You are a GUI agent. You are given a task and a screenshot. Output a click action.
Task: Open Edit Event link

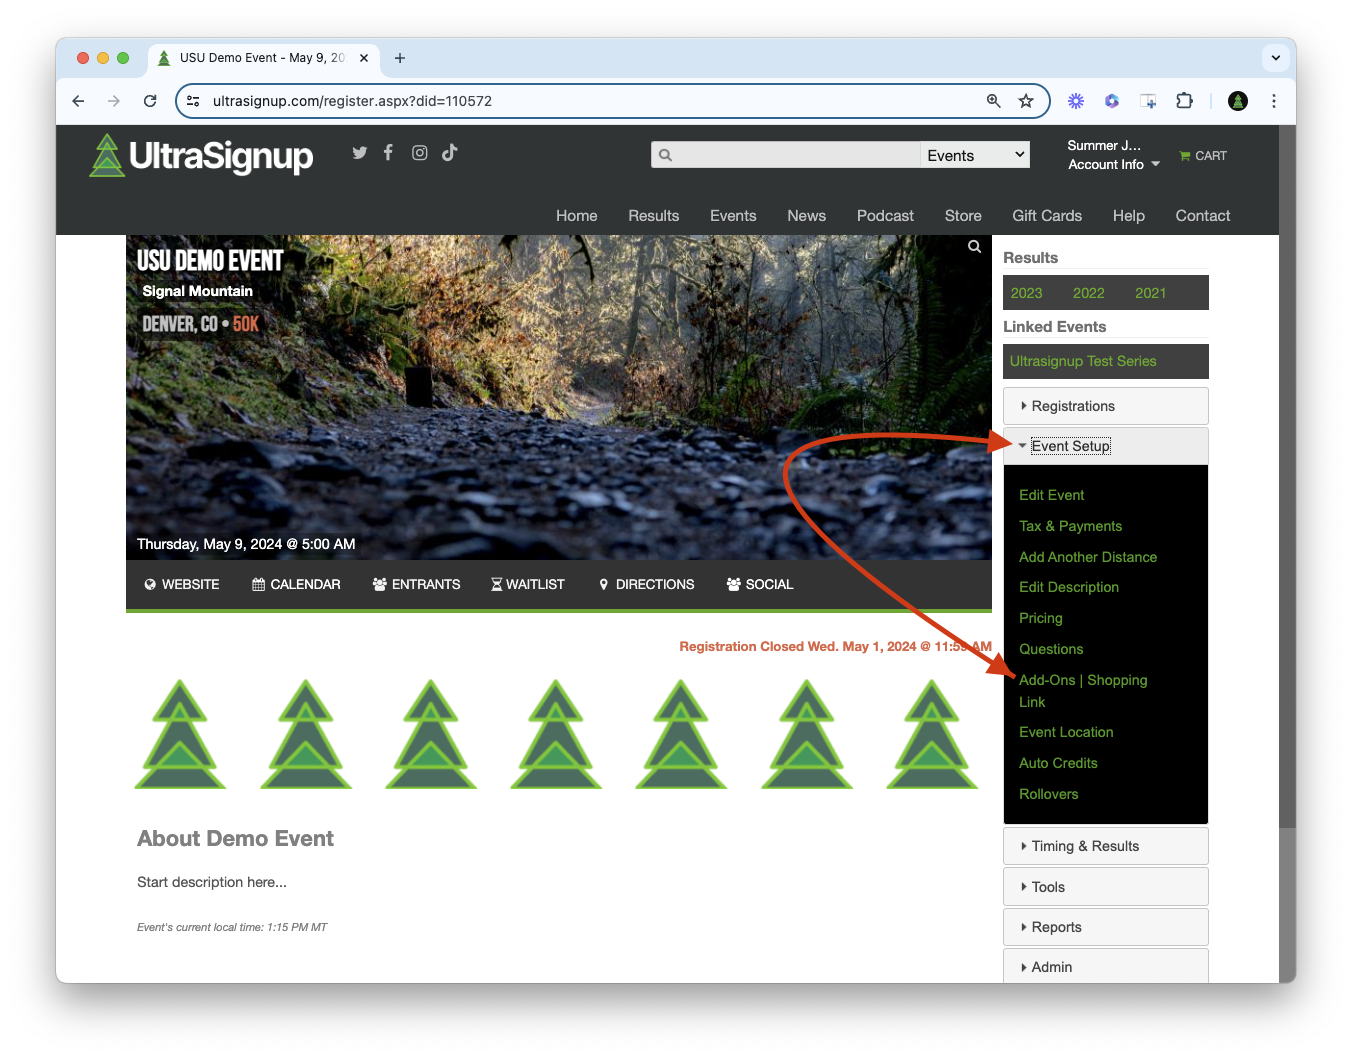1051,495
